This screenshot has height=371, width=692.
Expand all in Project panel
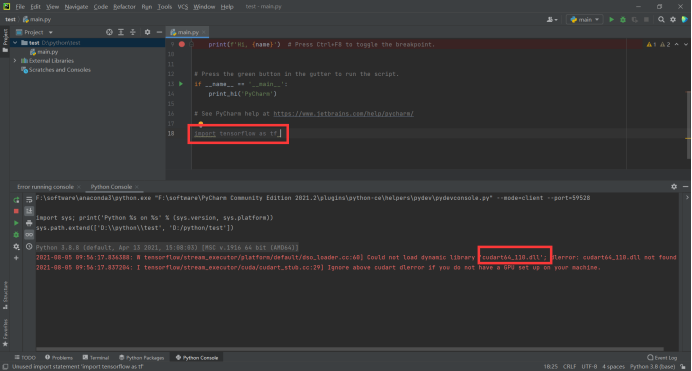121,32
